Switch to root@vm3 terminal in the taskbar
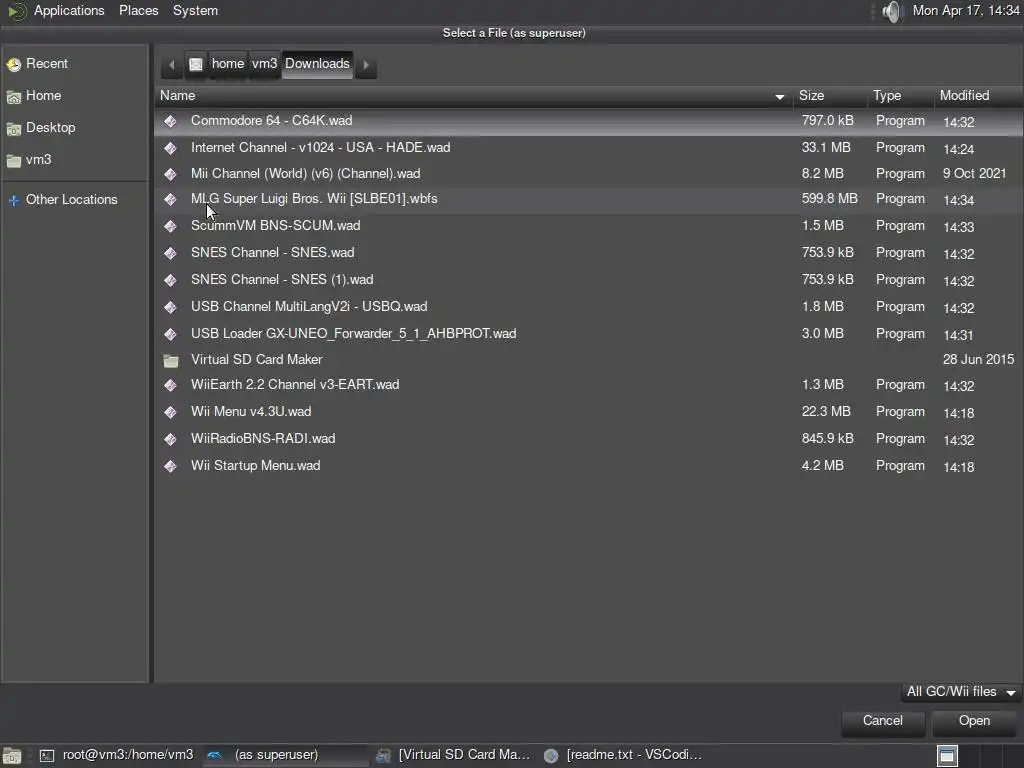The height and width of the screenshot is (768, 1024). click(118, 755)
